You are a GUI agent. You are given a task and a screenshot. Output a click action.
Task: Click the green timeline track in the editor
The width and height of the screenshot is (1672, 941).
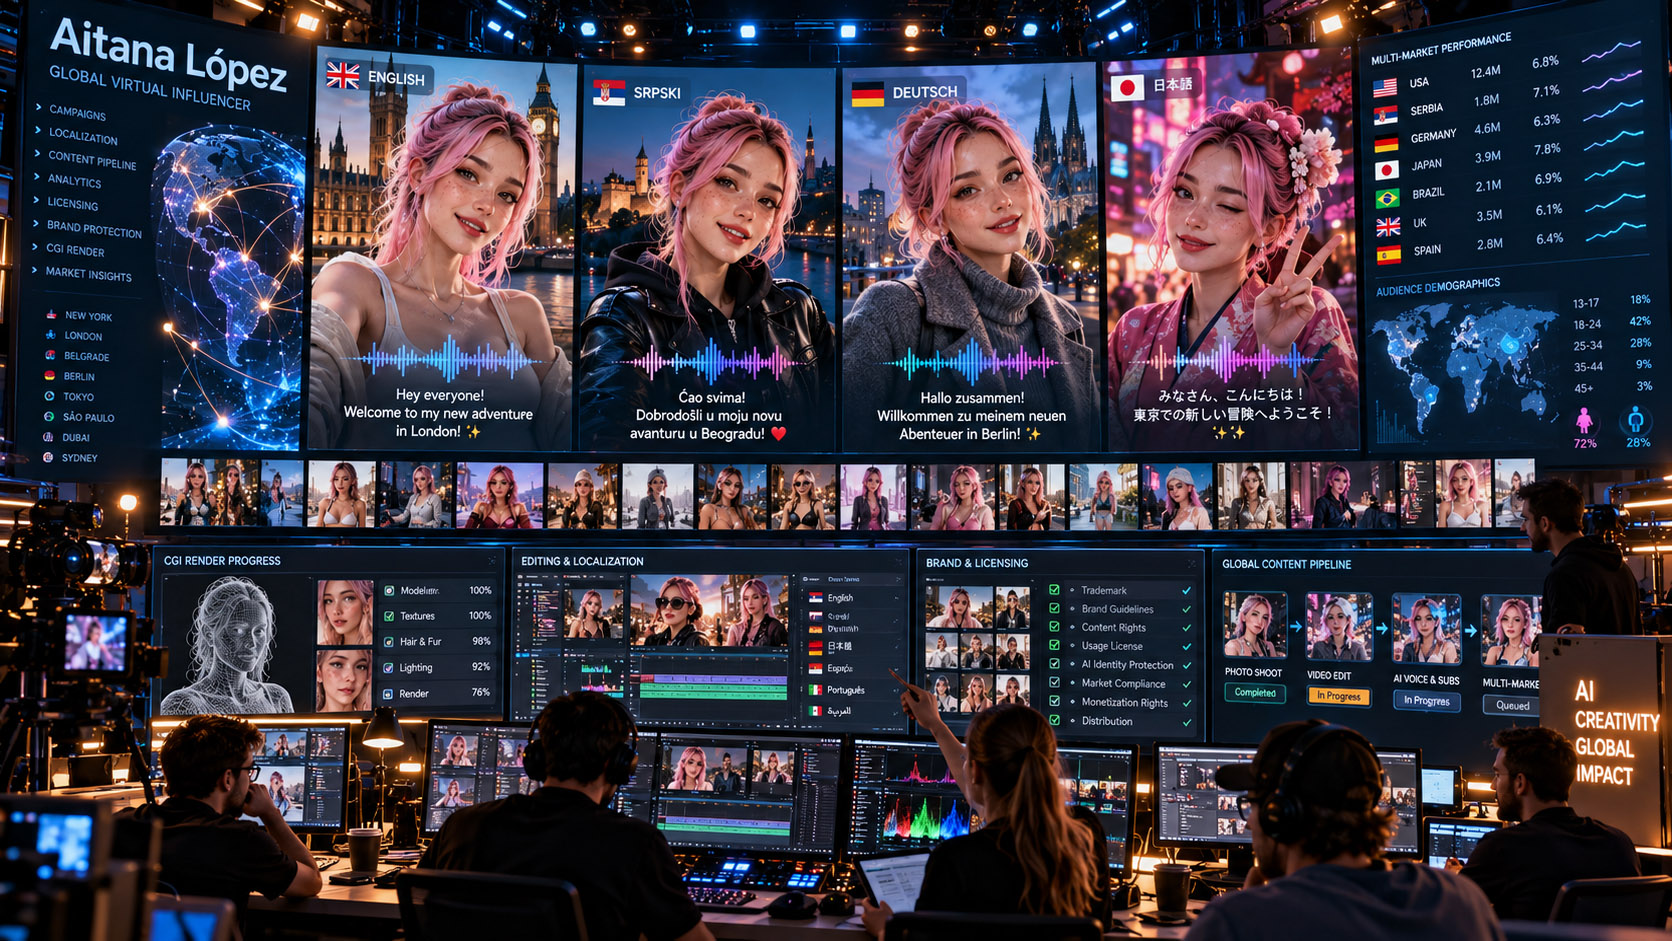point(712,690)
